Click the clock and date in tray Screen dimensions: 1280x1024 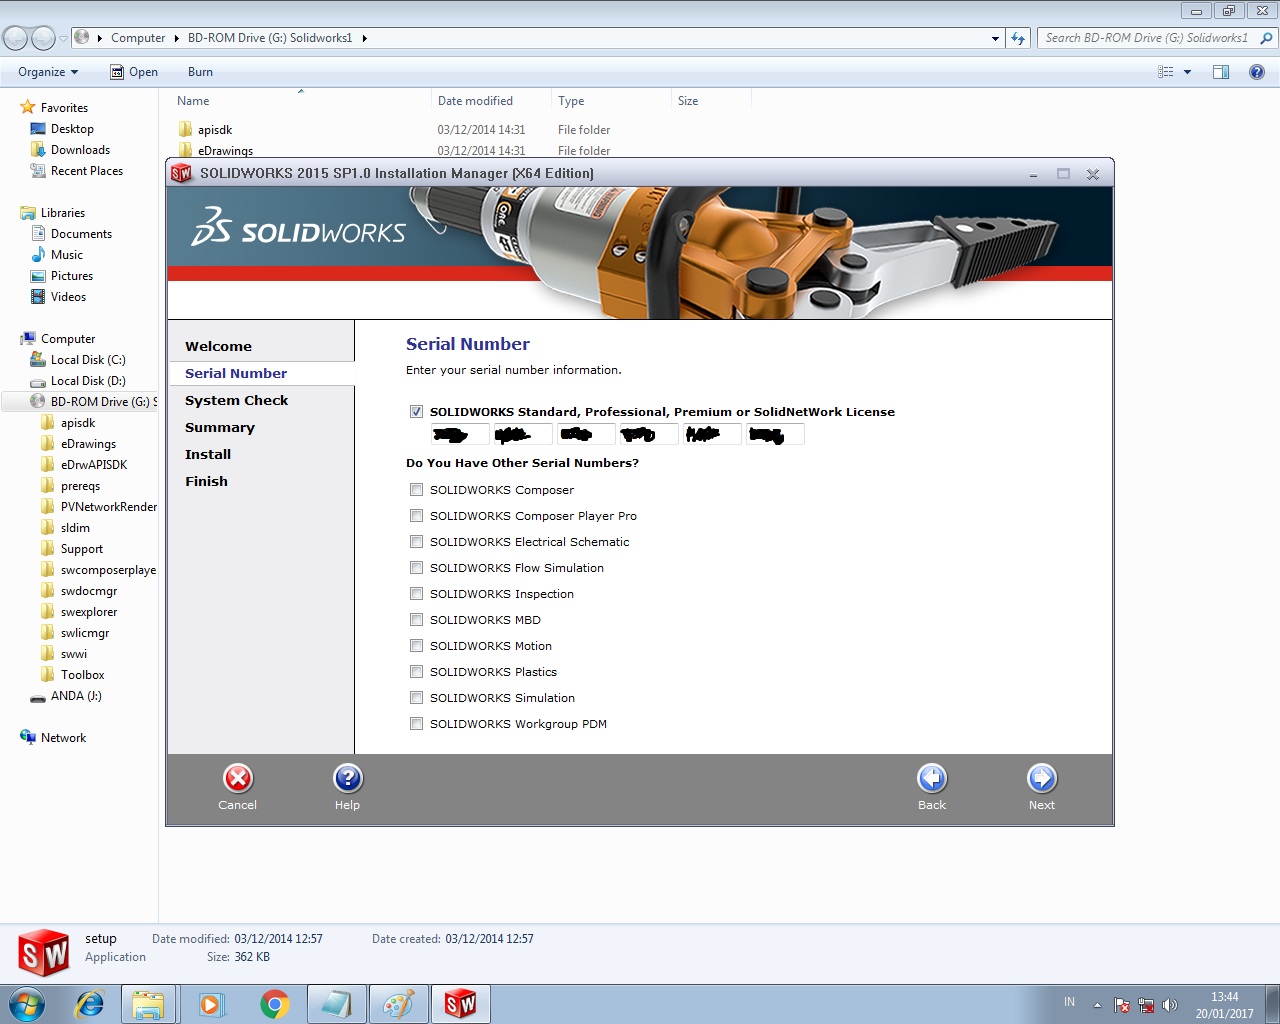pos(1224,1005)
